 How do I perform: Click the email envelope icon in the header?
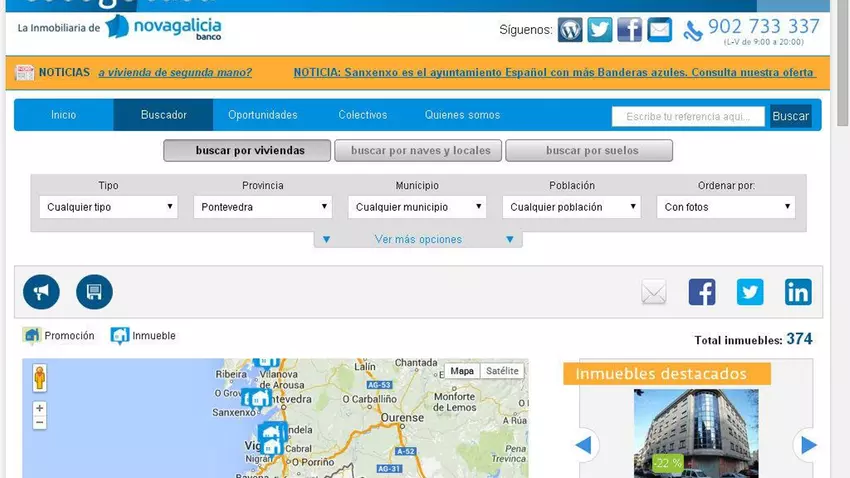coord(660,30)
